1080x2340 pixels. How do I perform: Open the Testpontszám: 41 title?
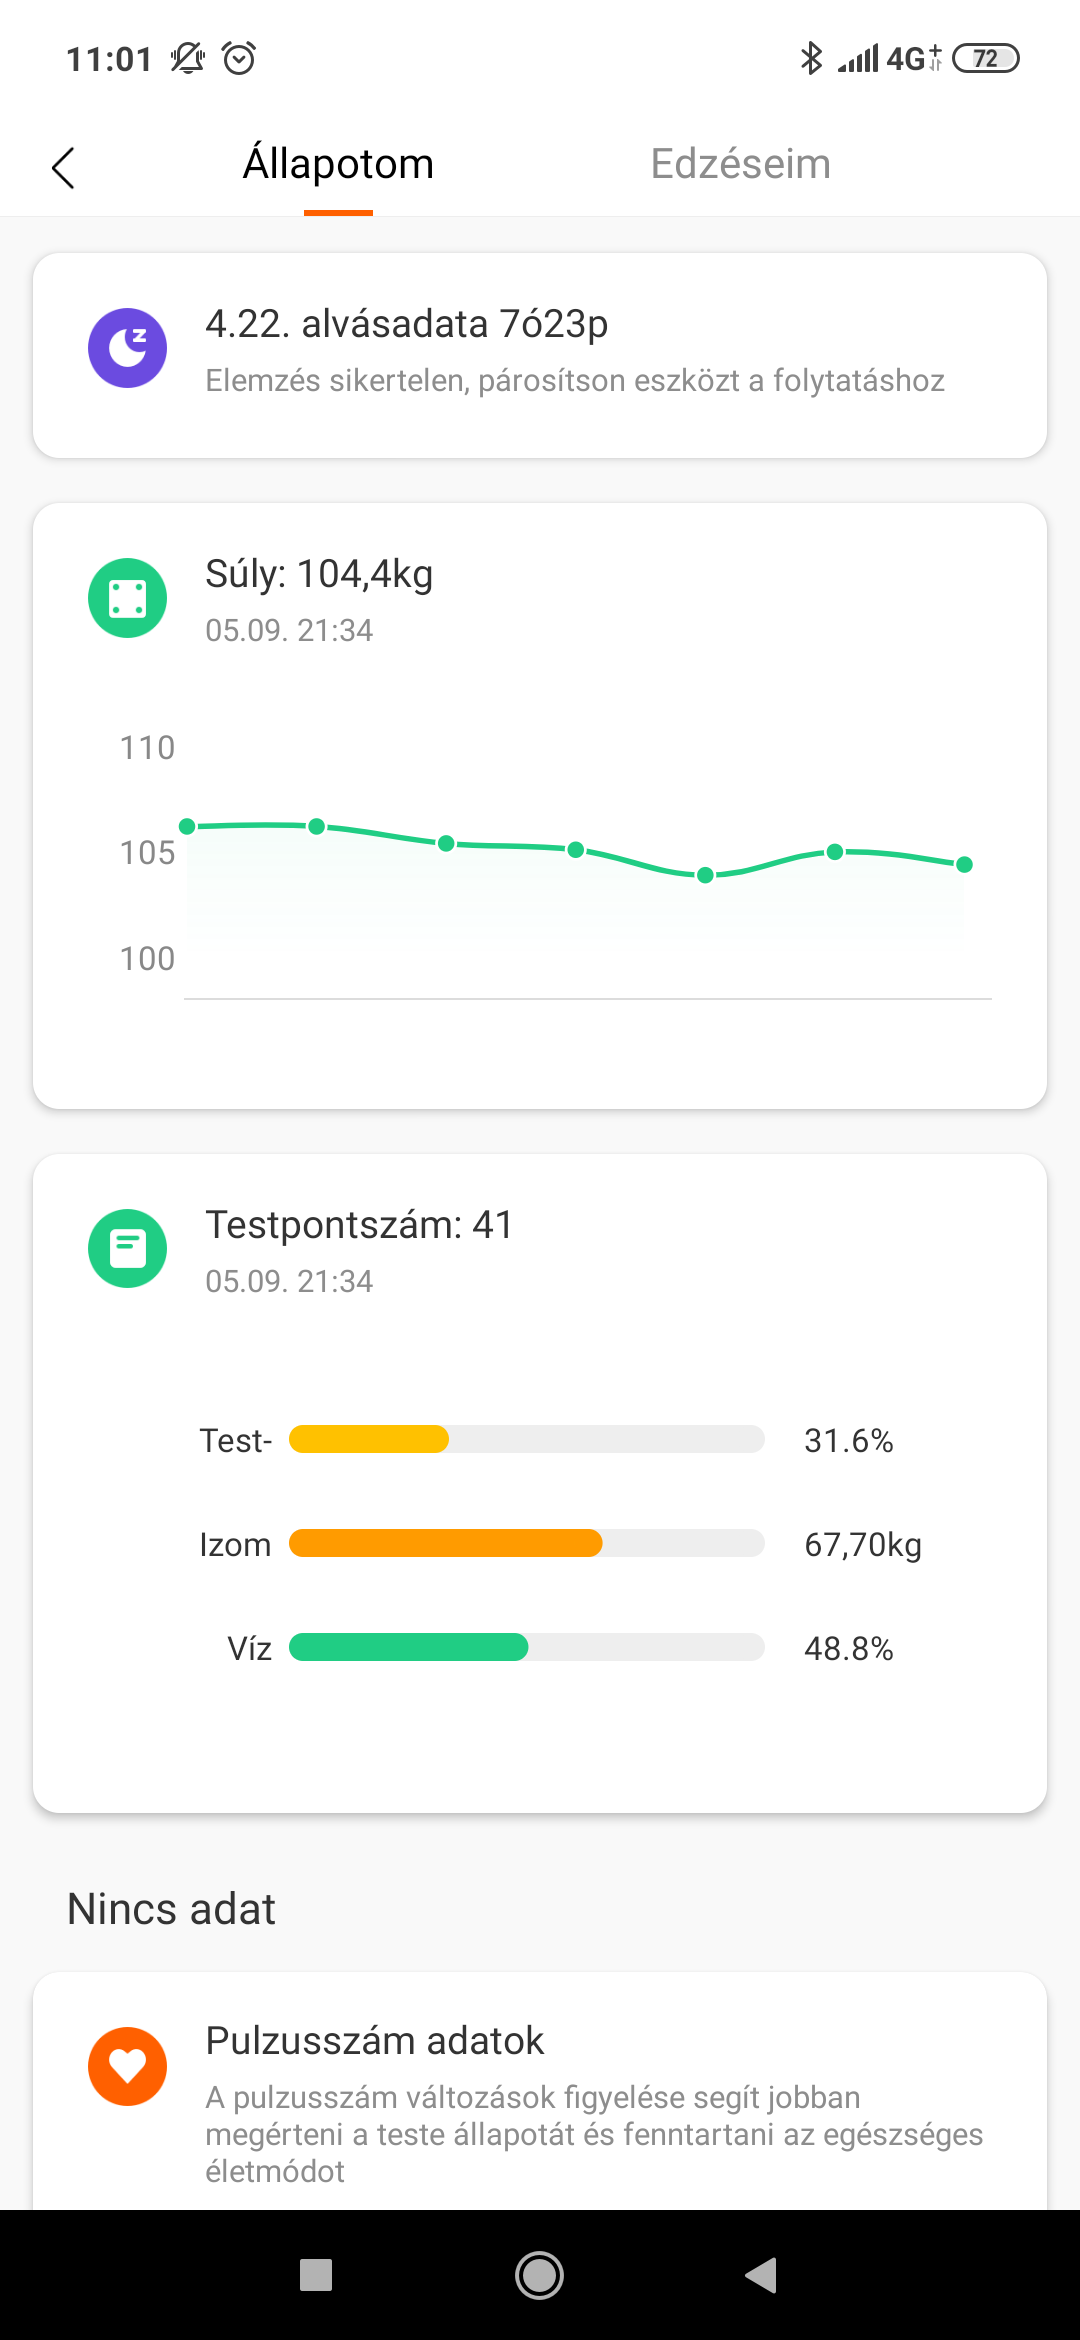pyautogui.click(x=359, y=1225)
